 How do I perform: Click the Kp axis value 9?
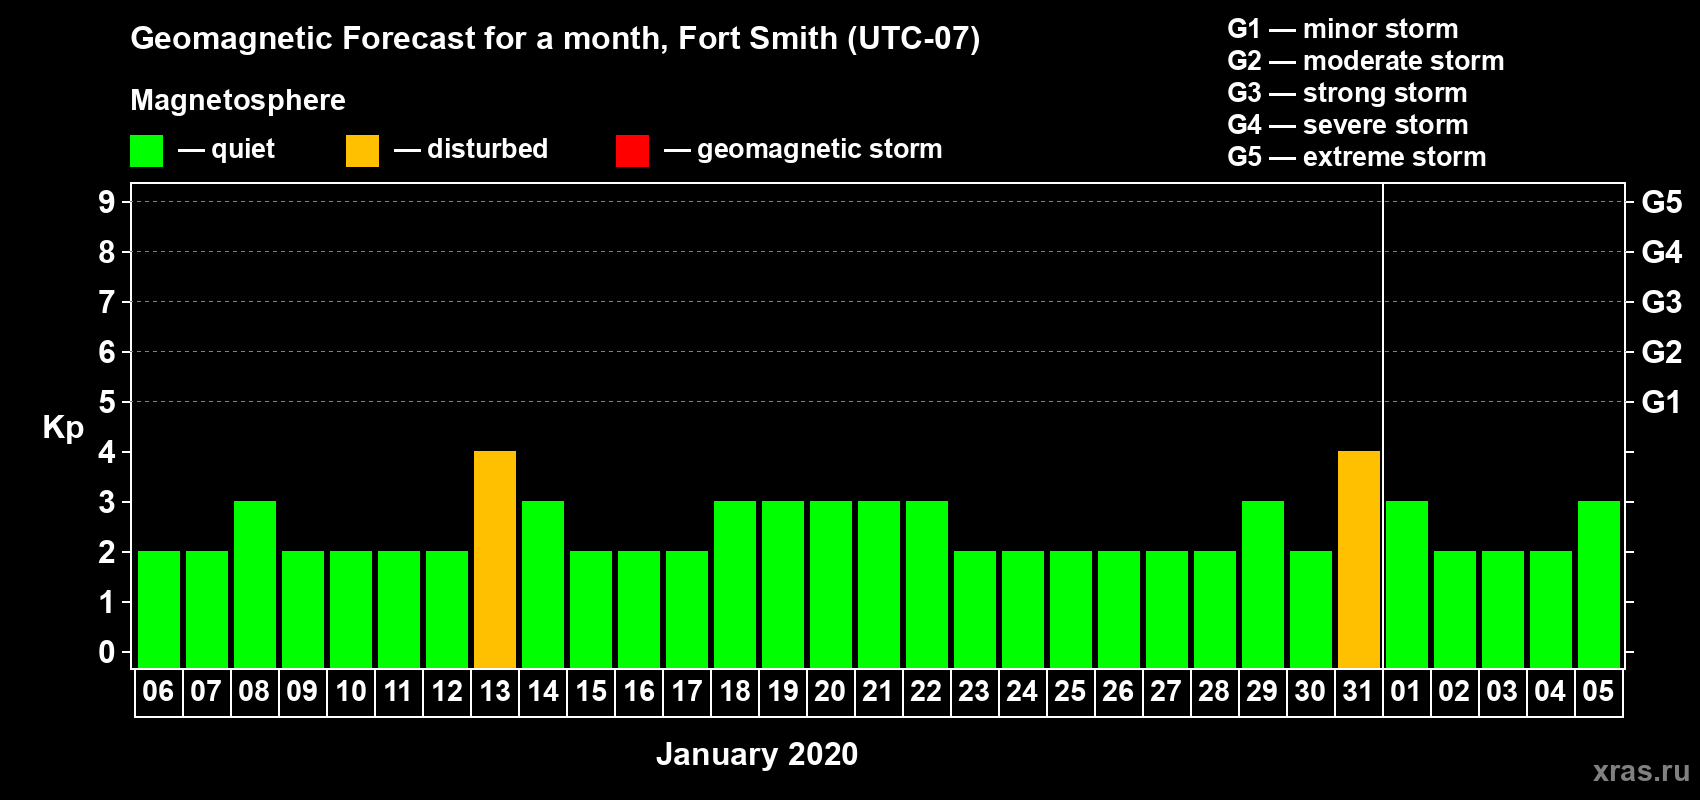tap(107, 202)
